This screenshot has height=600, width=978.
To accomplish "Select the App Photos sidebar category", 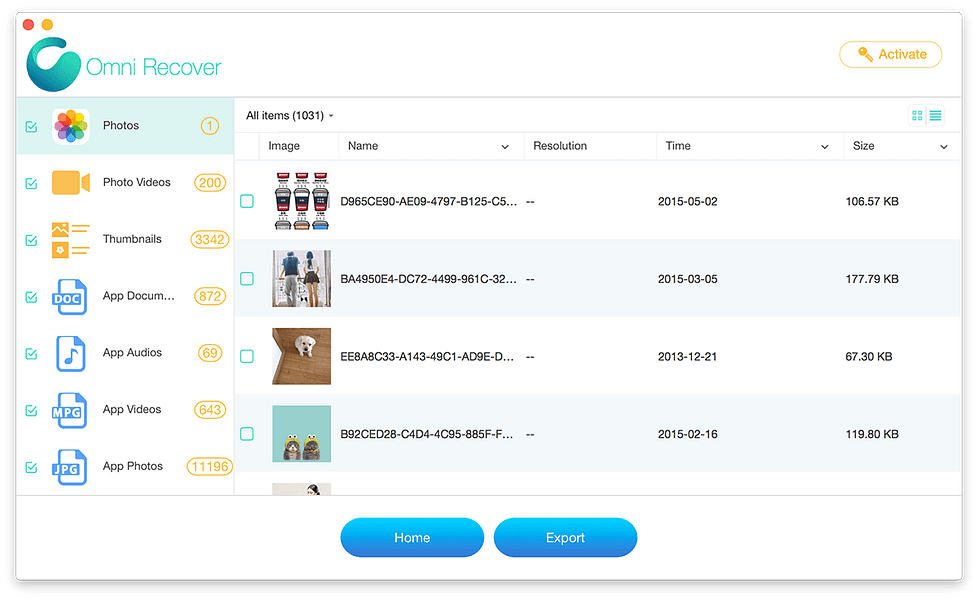I will pyautogui.click(x=125, y=467).
